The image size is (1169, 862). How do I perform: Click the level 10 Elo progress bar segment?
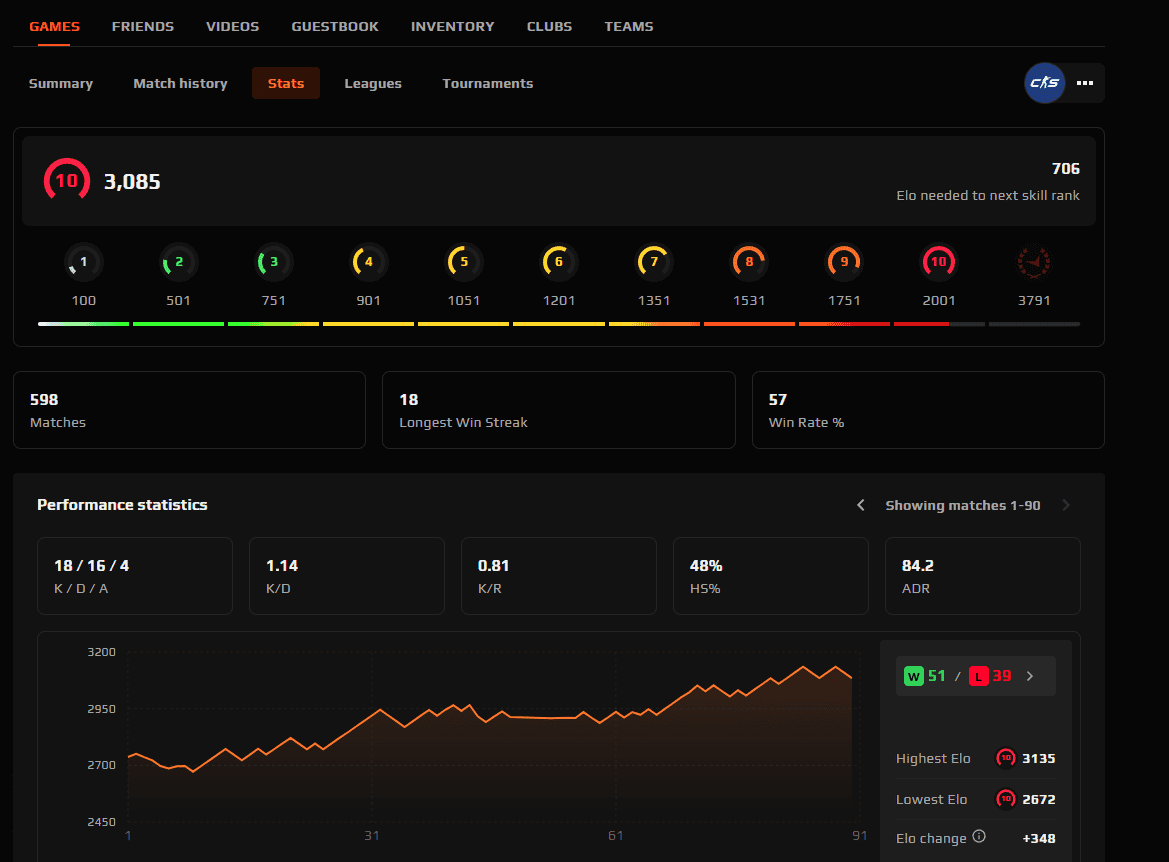tap(939, 324)
